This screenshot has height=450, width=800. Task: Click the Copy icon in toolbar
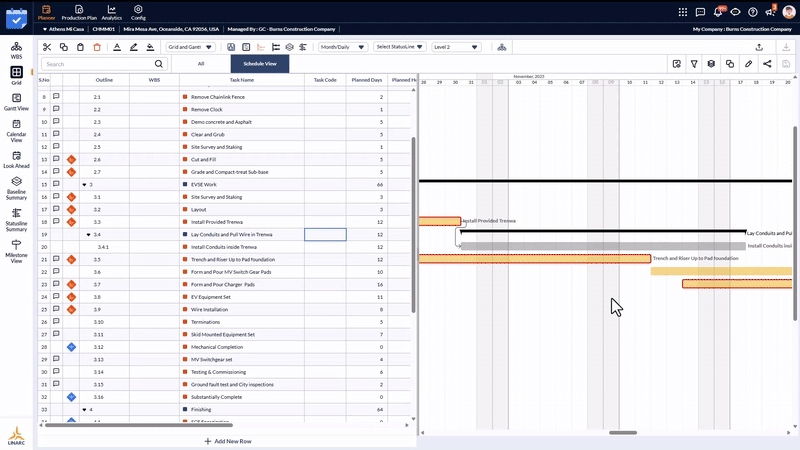pyautogui.click(x=64, y=47)
